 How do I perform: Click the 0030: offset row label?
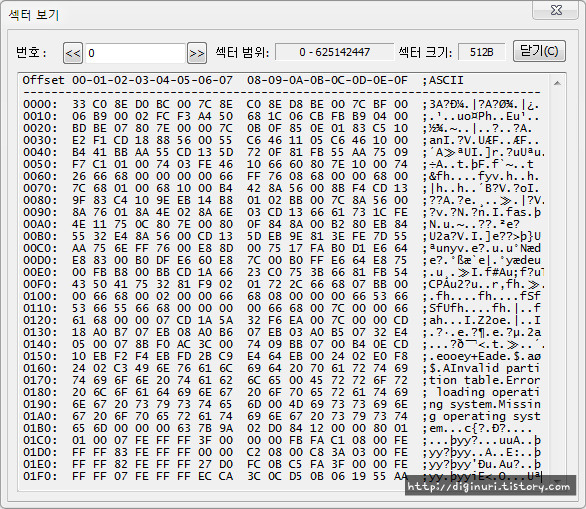[x=40, y=140]
